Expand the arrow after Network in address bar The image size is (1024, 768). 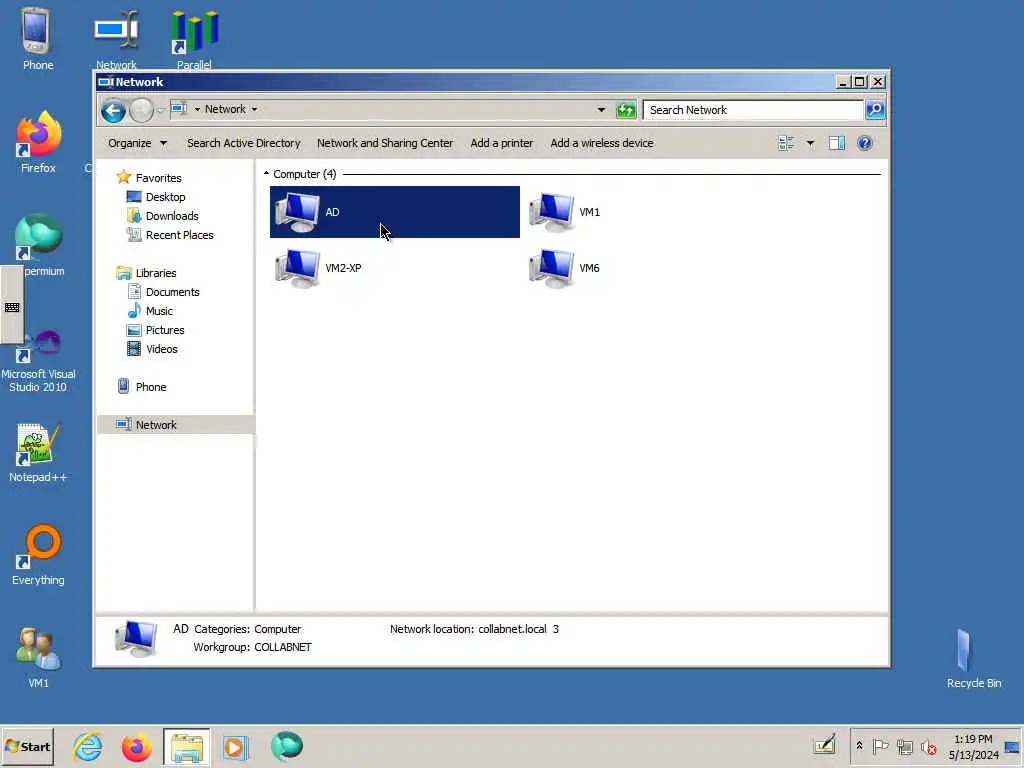pos(255,110)
